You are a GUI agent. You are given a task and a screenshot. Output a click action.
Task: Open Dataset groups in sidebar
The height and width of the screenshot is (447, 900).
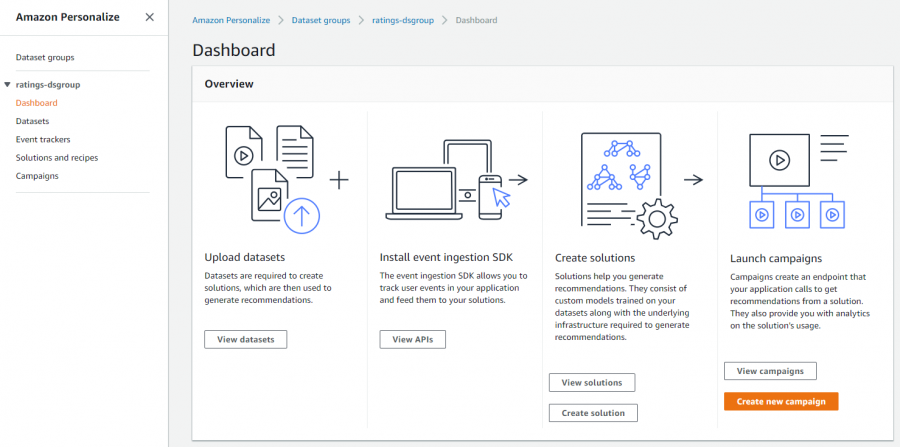click(x=45, y=57)
